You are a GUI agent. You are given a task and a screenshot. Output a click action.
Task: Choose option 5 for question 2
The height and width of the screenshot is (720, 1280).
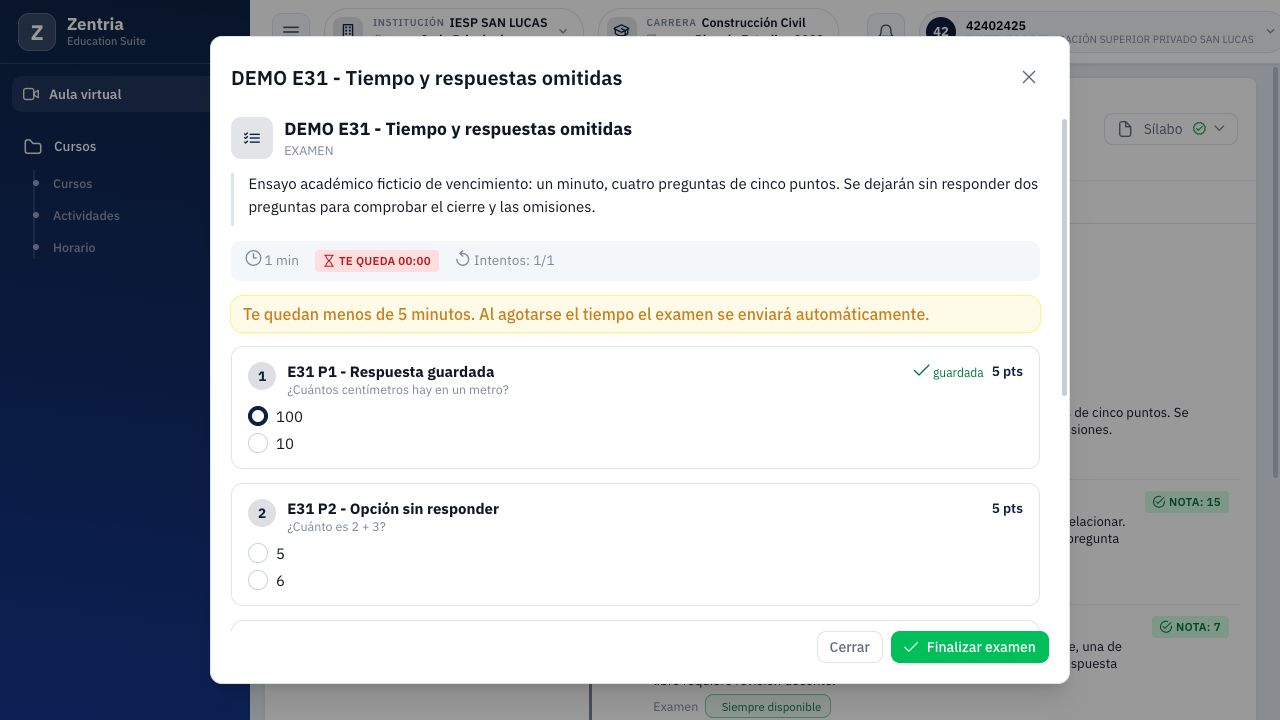click(x=258, y=553)
